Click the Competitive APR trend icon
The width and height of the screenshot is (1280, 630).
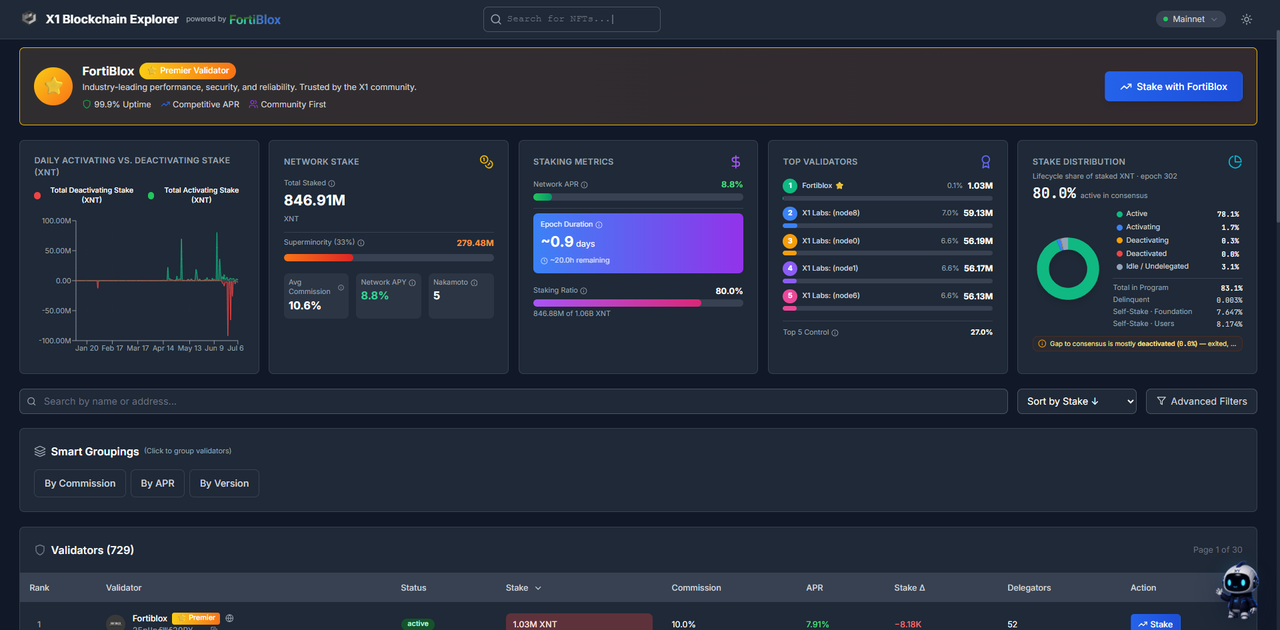click(x=165, y=104)
